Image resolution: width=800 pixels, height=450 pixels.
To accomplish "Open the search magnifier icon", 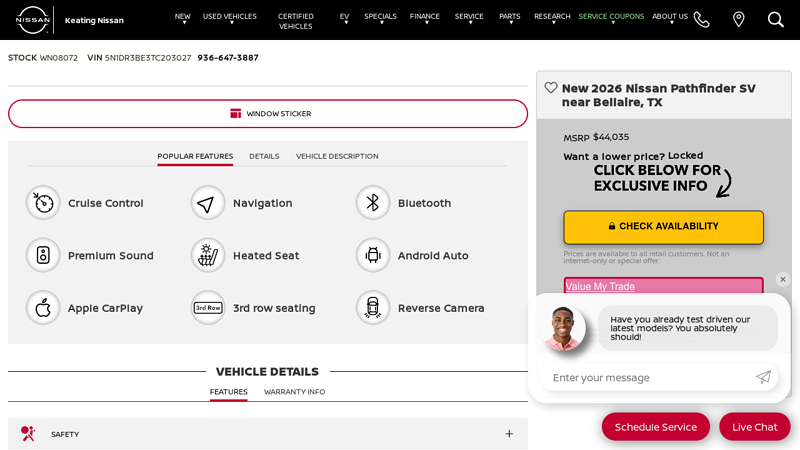I will pos(775,20).
